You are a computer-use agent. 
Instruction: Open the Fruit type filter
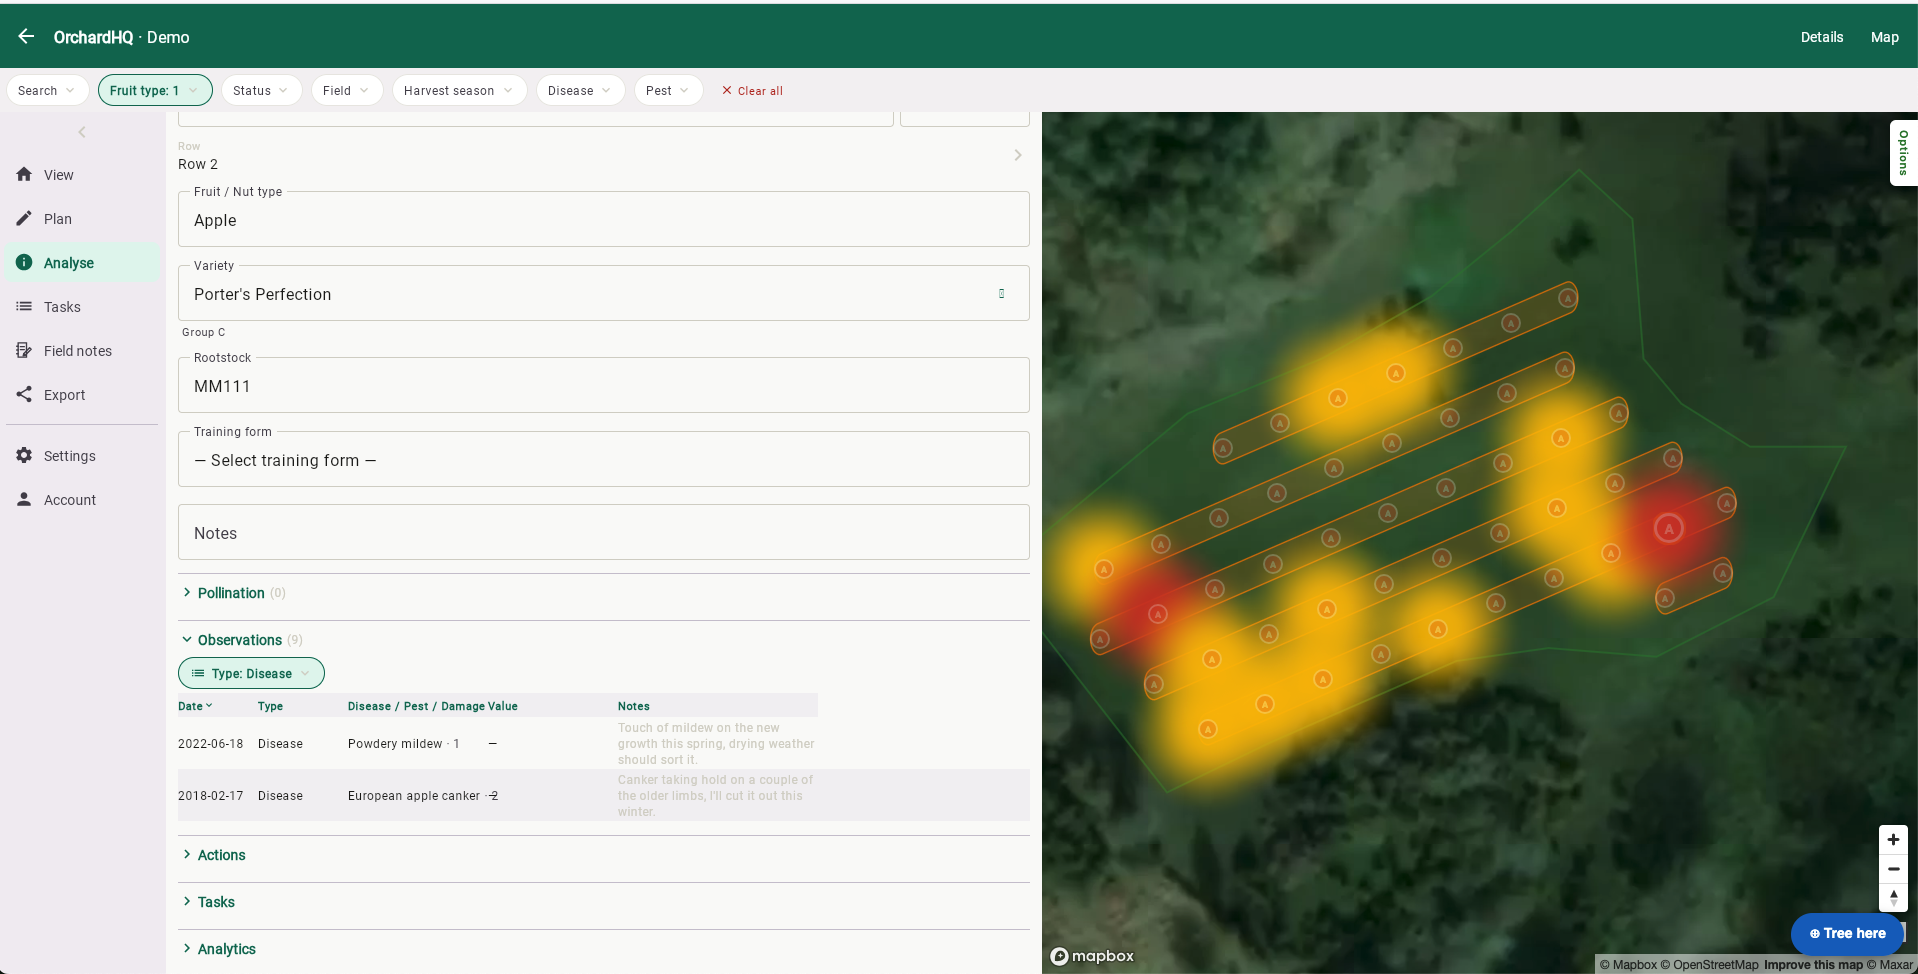point(155,90)
